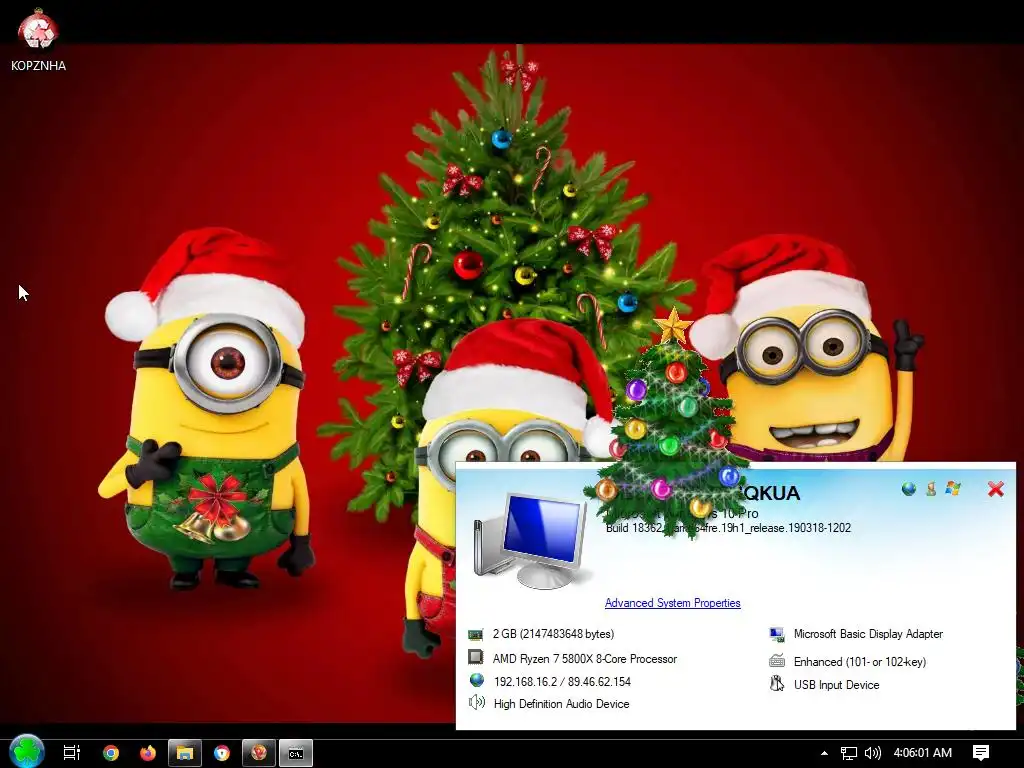Screen dimensions: 1024x768
Task: Click the user figure icon in the info header
Action: click(931, 488)
